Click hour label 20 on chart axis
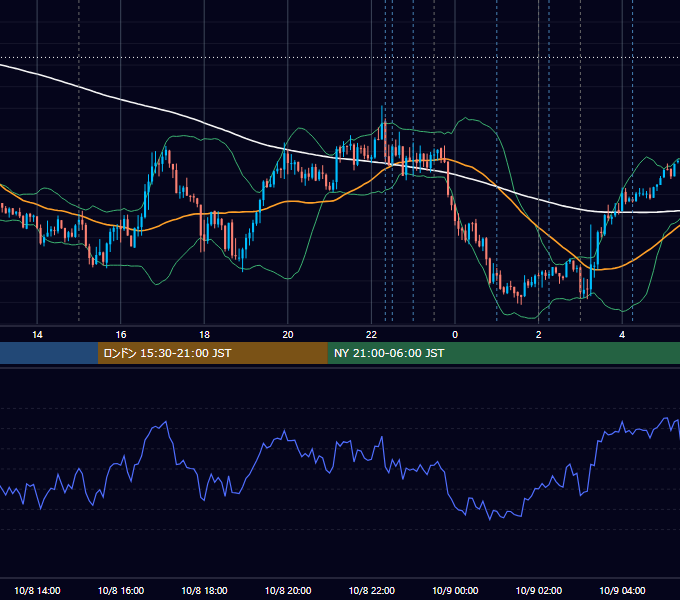 pos(288,335)
